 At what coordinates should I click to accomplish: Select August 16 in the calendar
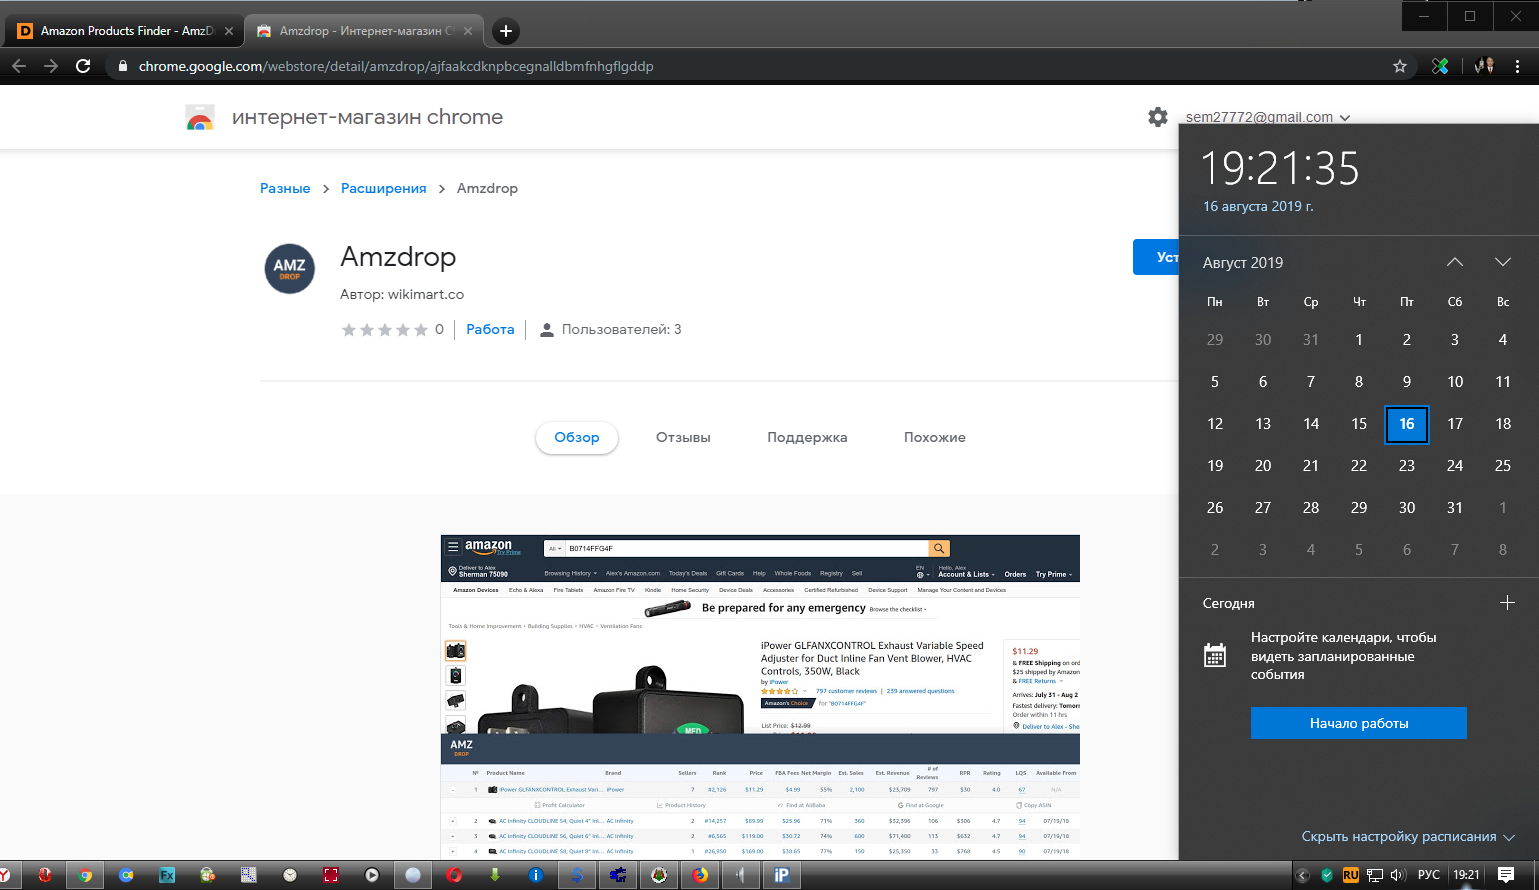click(1407, 424)
